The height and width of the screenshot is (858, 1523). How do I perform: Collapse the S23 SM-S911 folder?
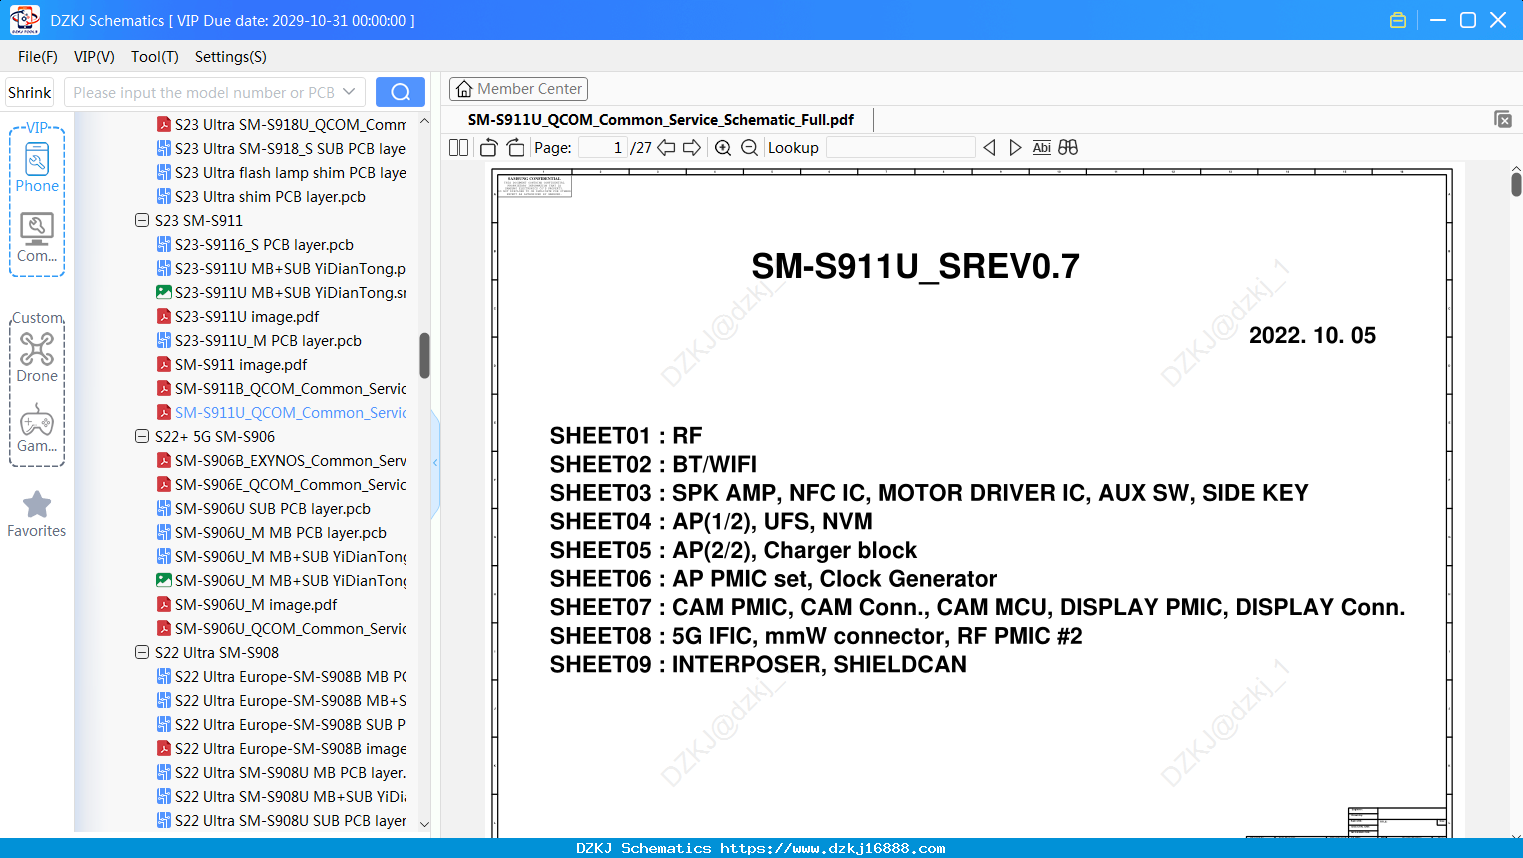[x=142, y=220]
